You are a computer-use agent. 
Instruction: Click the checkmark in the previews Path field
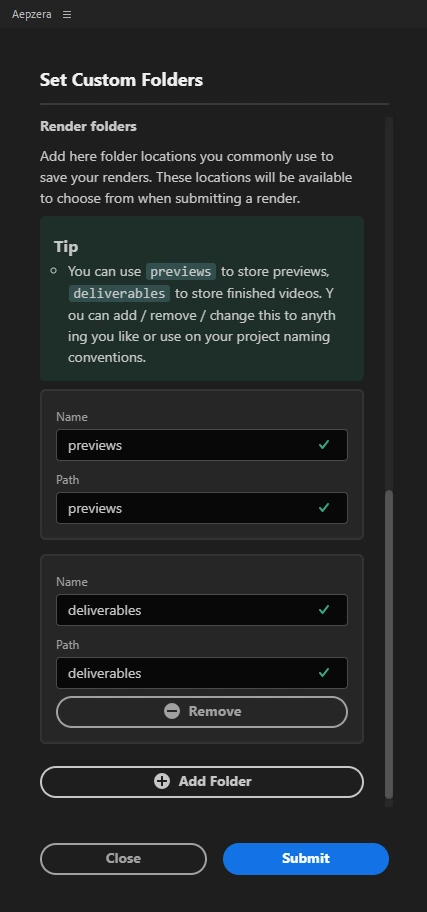pyautogui.click(x=324, y=508)
